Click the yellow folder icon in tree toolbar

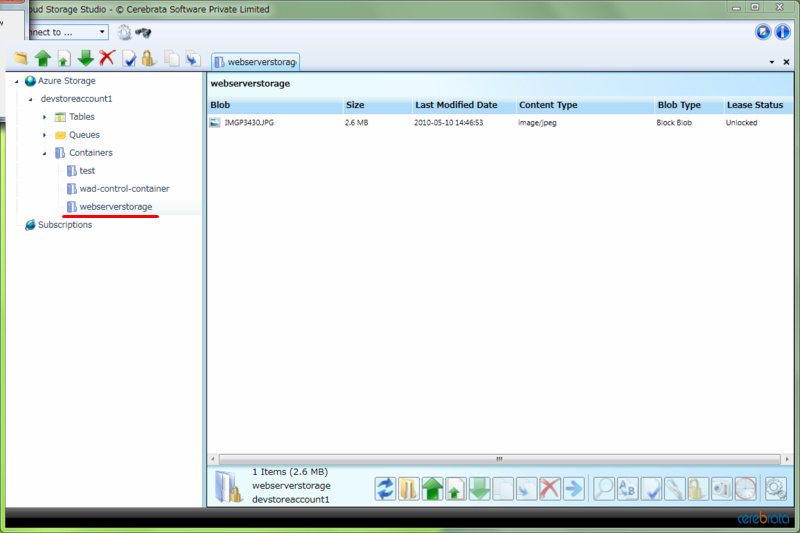(21, 59)
